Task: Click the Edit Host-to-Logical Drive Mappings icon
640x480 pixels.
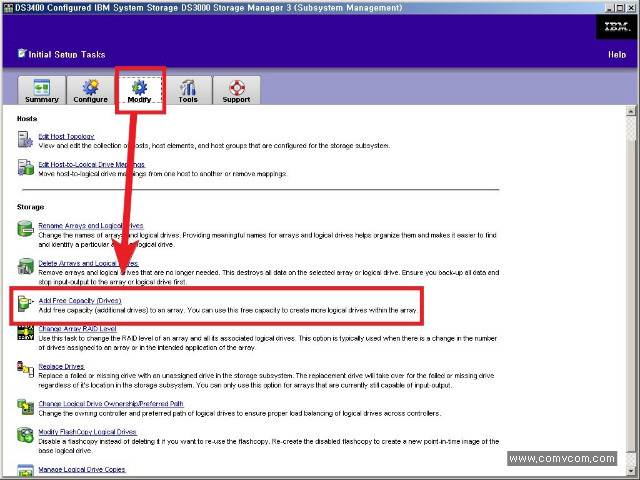Action: pyautogui.click(x=25, y=167)
